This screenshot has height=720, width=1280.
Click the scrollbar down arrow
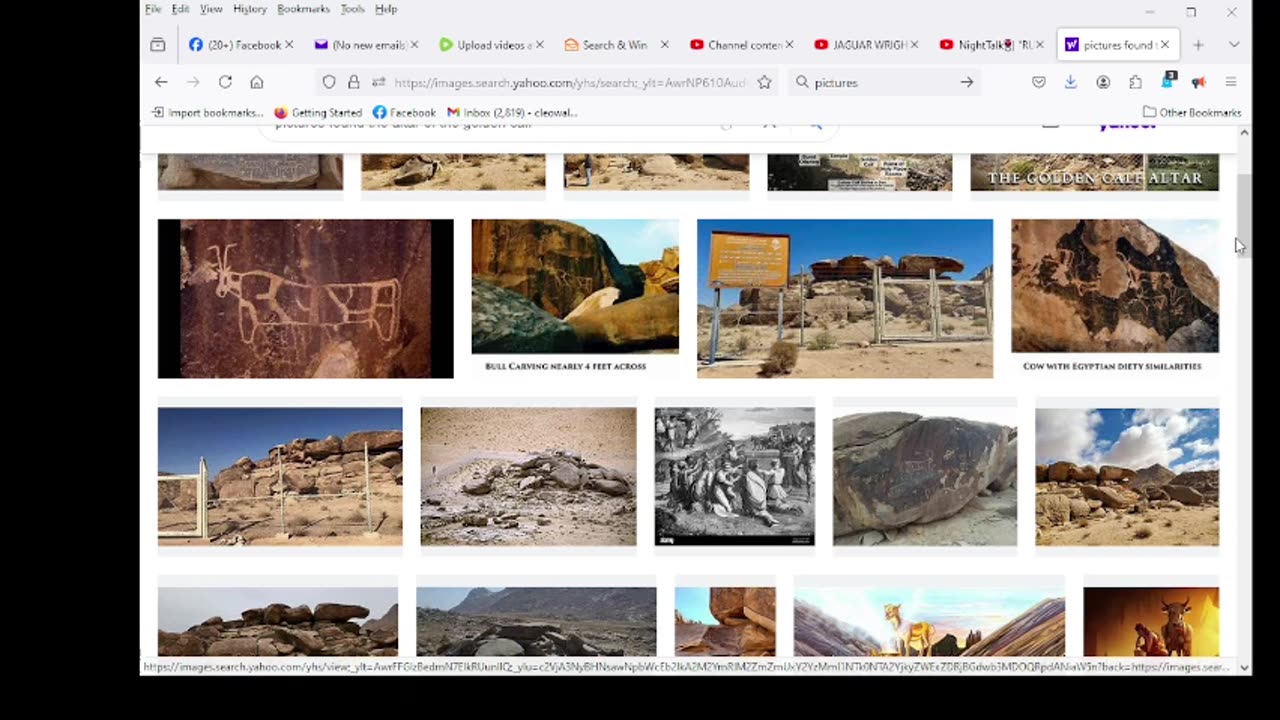click(x=1244, y=667)
